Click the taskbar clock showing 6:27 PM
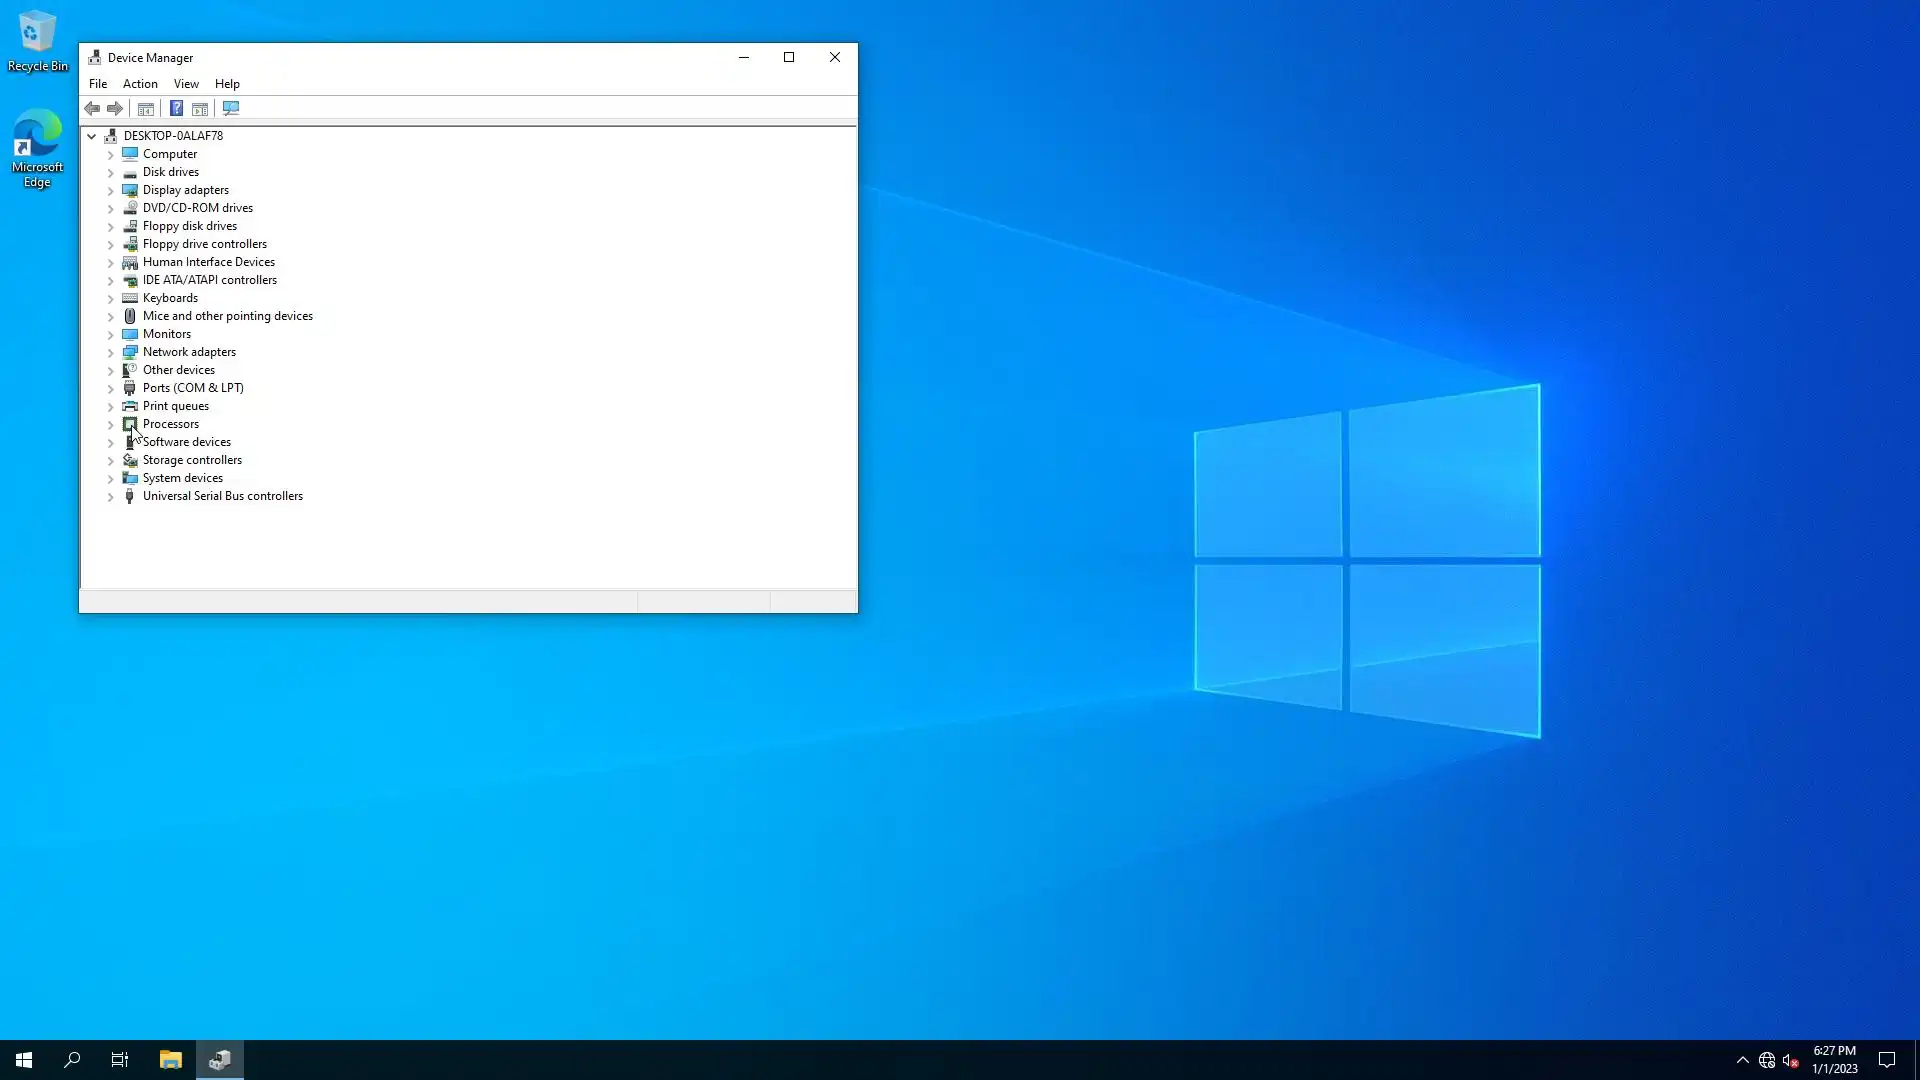This screenshot has height=1080, width=1920. coord(1834,1059)
